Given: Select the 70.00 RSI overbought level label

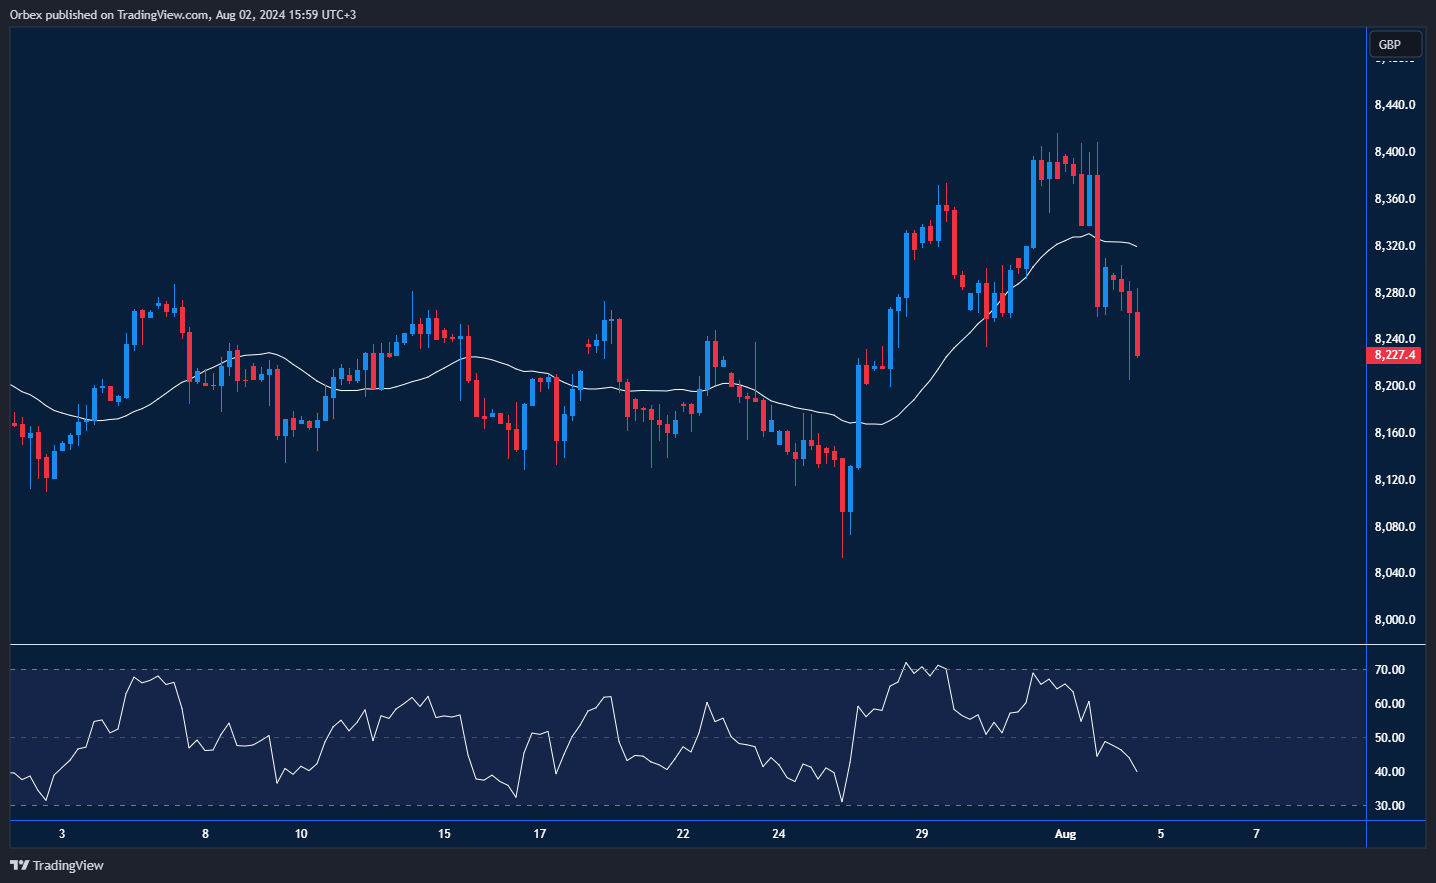Looking at the screenshot, I should [1389, 670].
